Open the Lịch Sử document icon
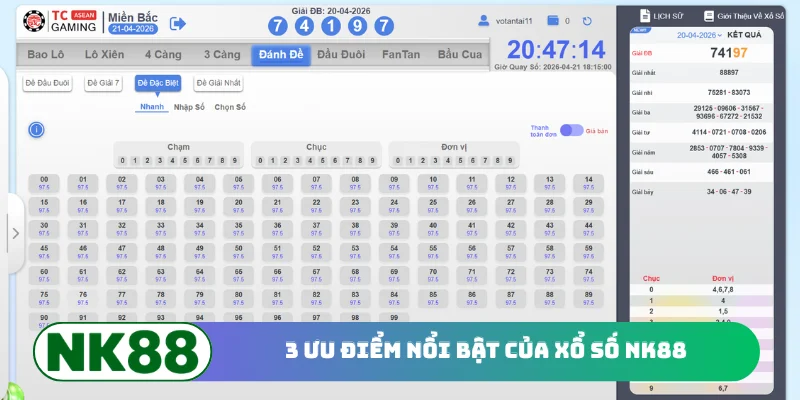 pyautogui.click(x=645, y=16)
